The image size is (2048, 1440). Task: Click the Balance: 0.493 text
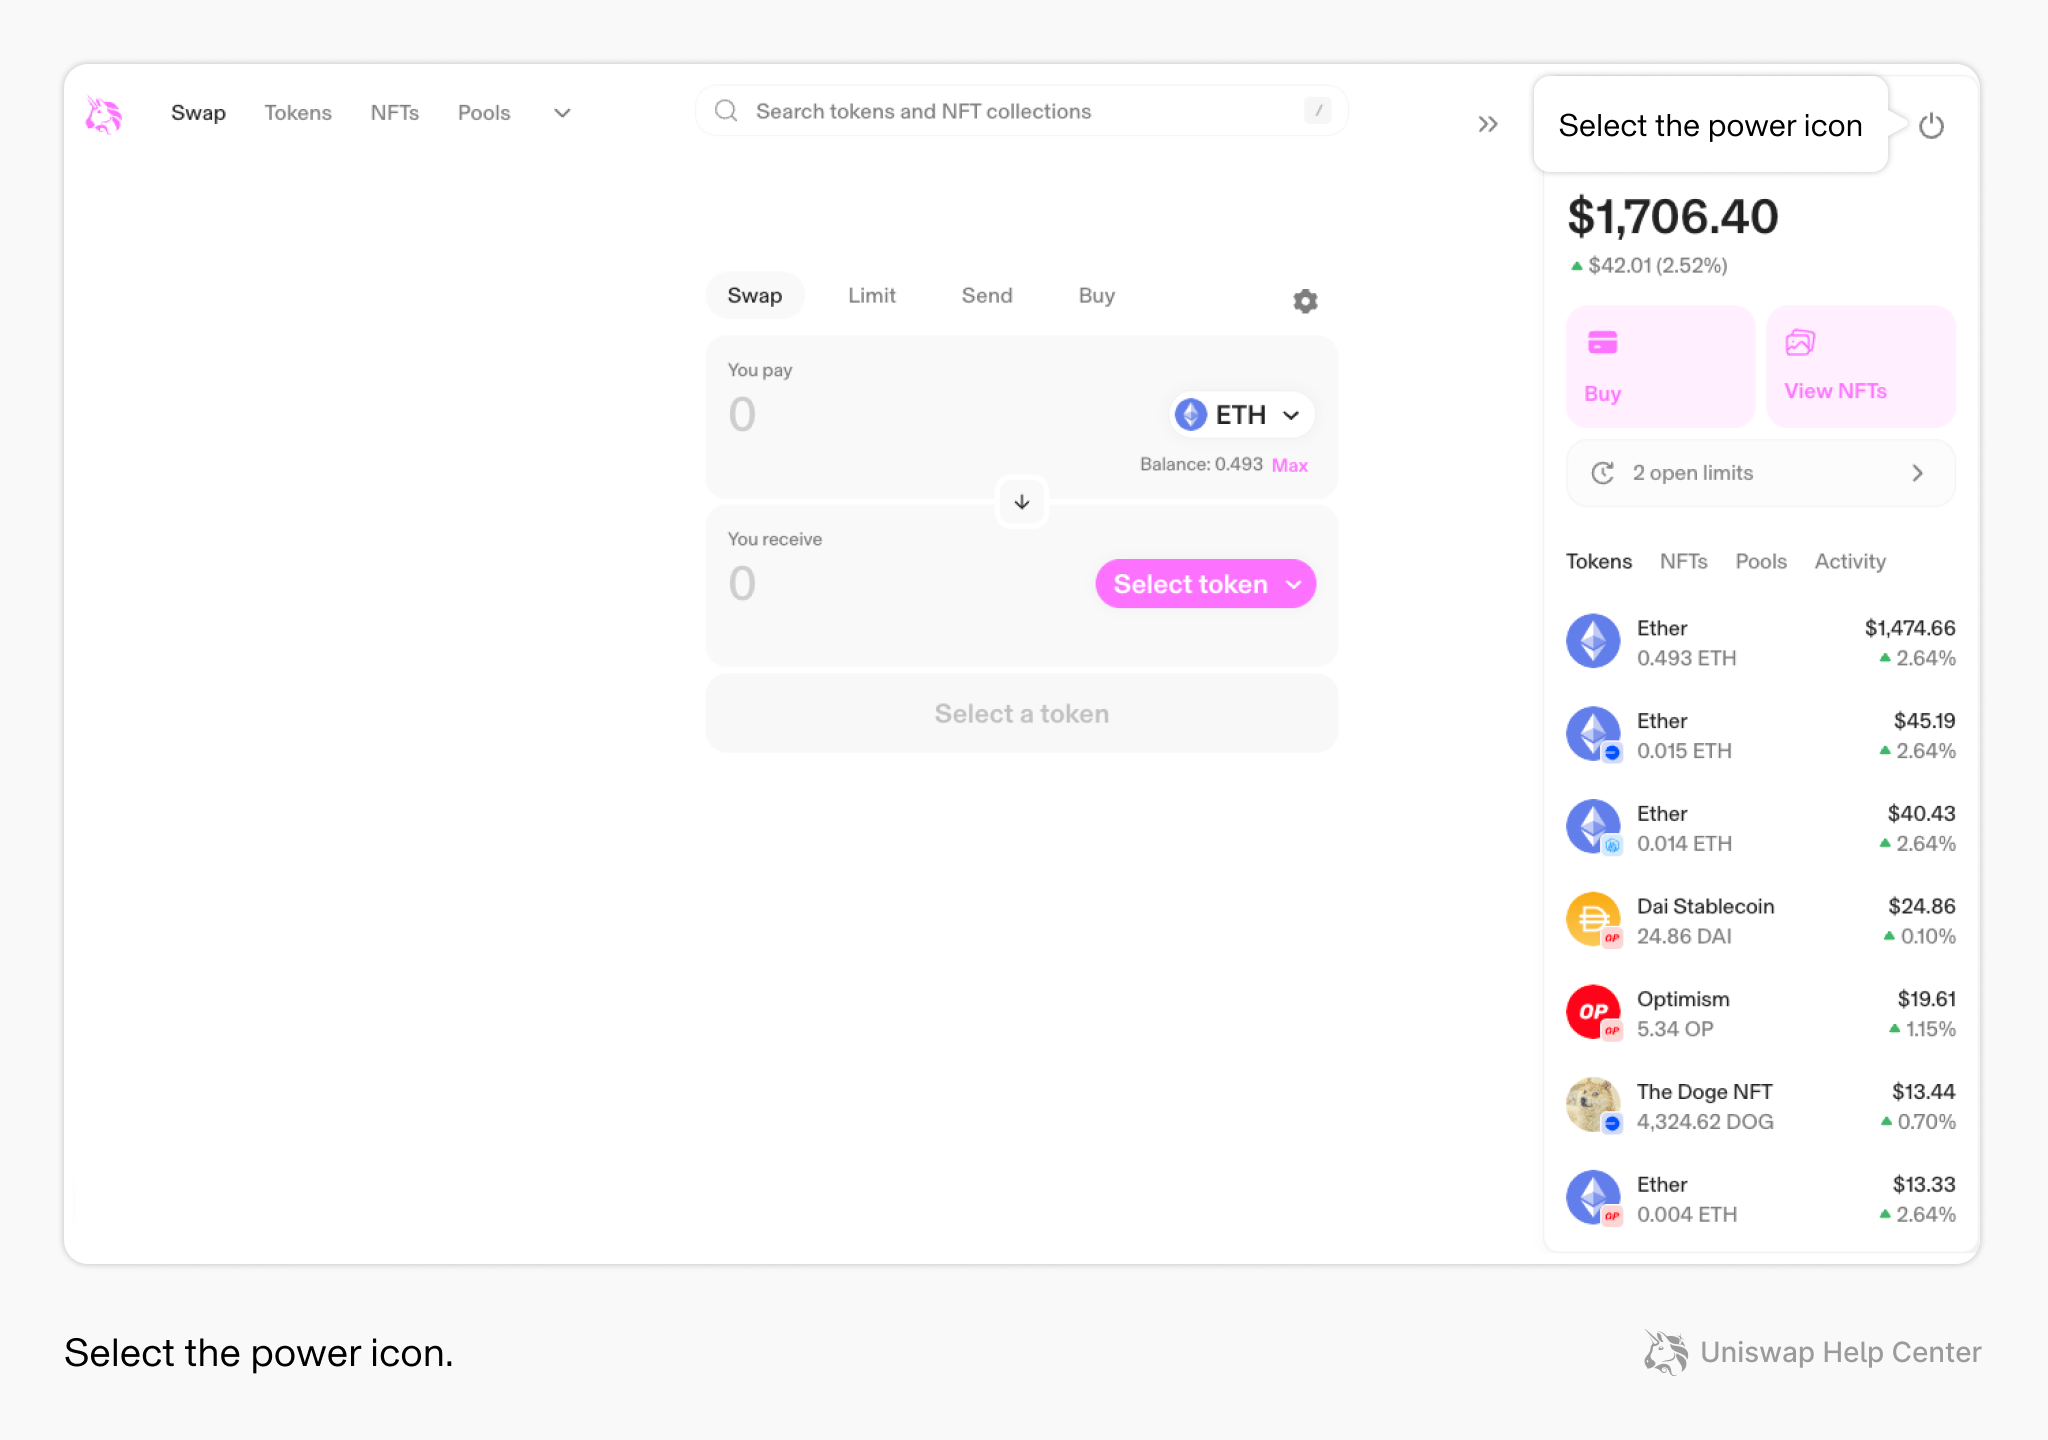1201,465
